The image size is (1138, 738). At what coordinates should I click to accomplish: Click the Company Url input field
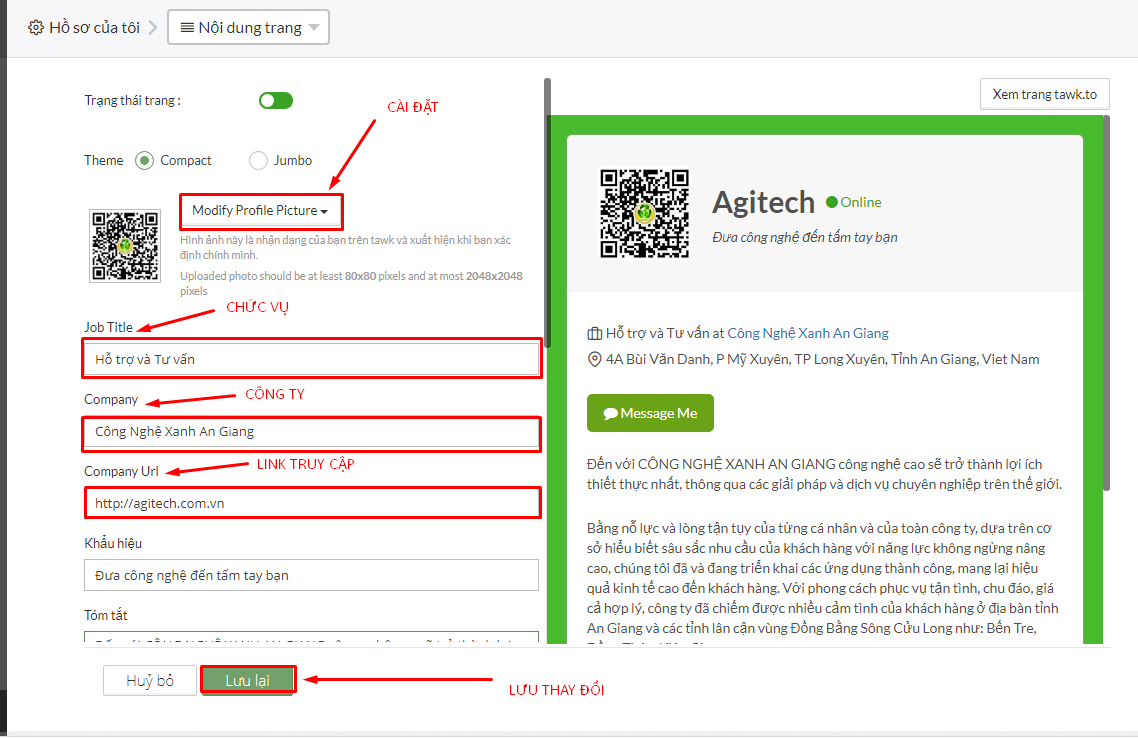click(x=311, y=503)
